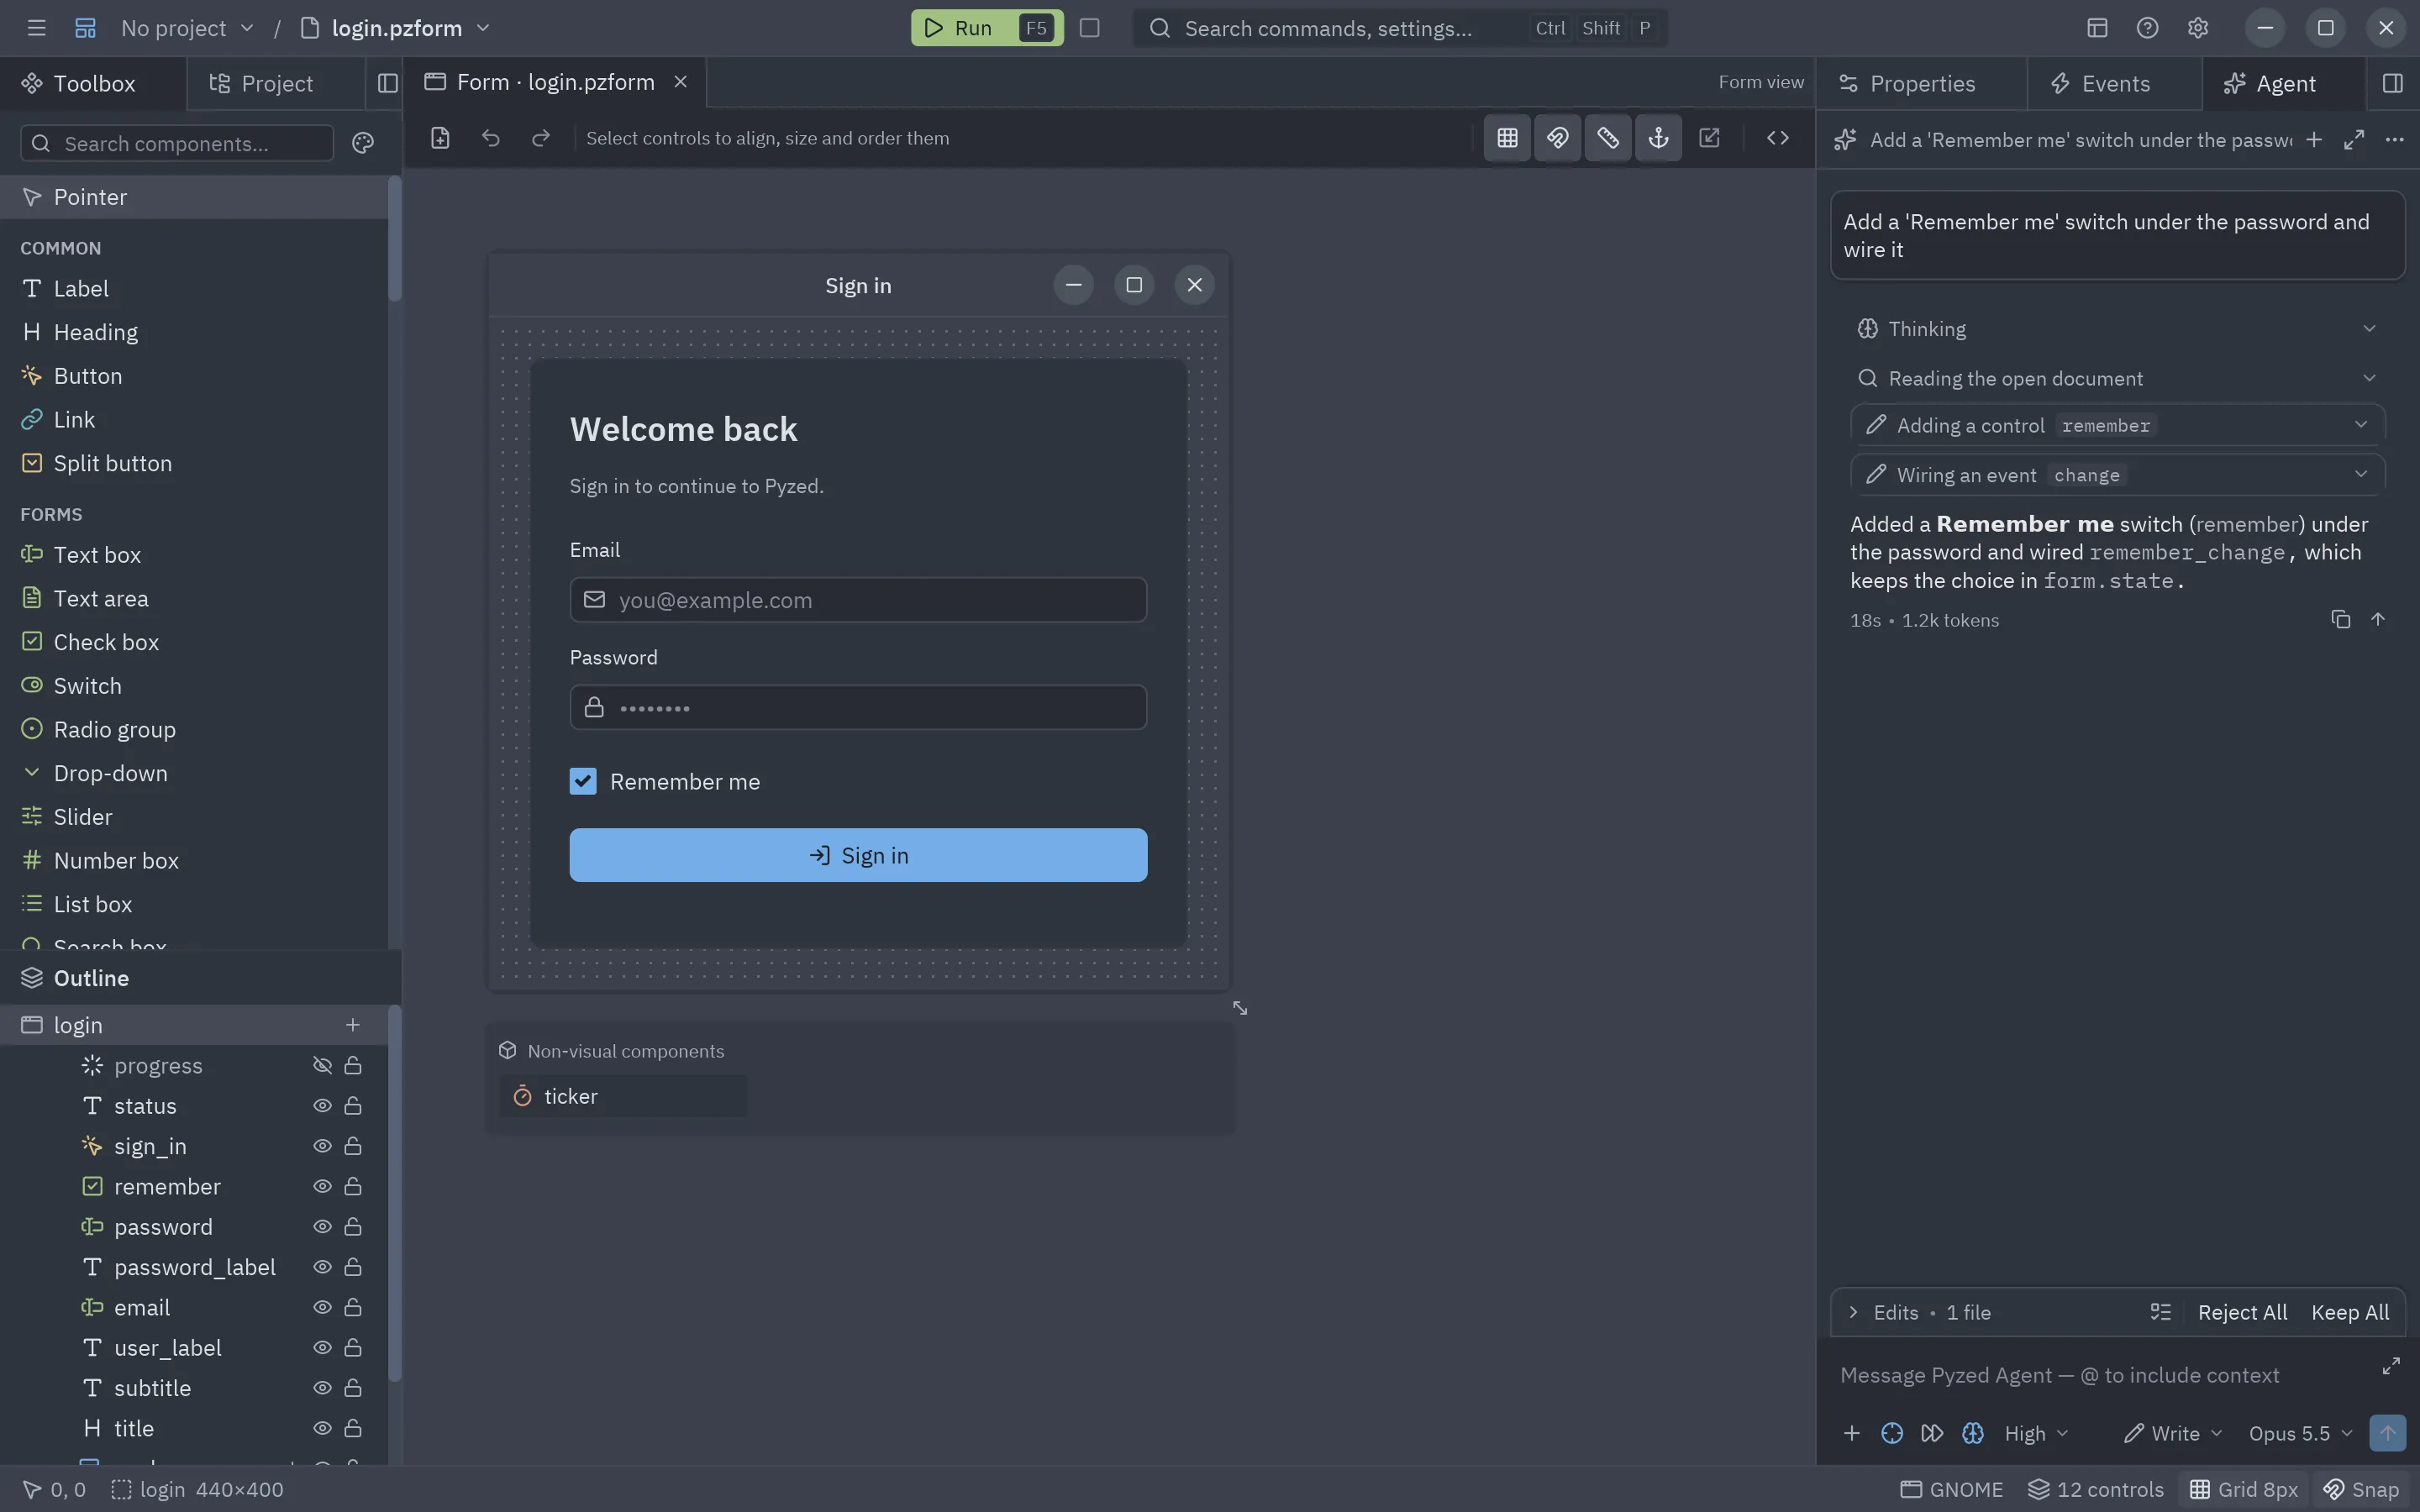Viewport: 2420px width, 1512px height.
Task: Expand the Thinking section
Action: pyautogui.click(x=2117, y=329)
